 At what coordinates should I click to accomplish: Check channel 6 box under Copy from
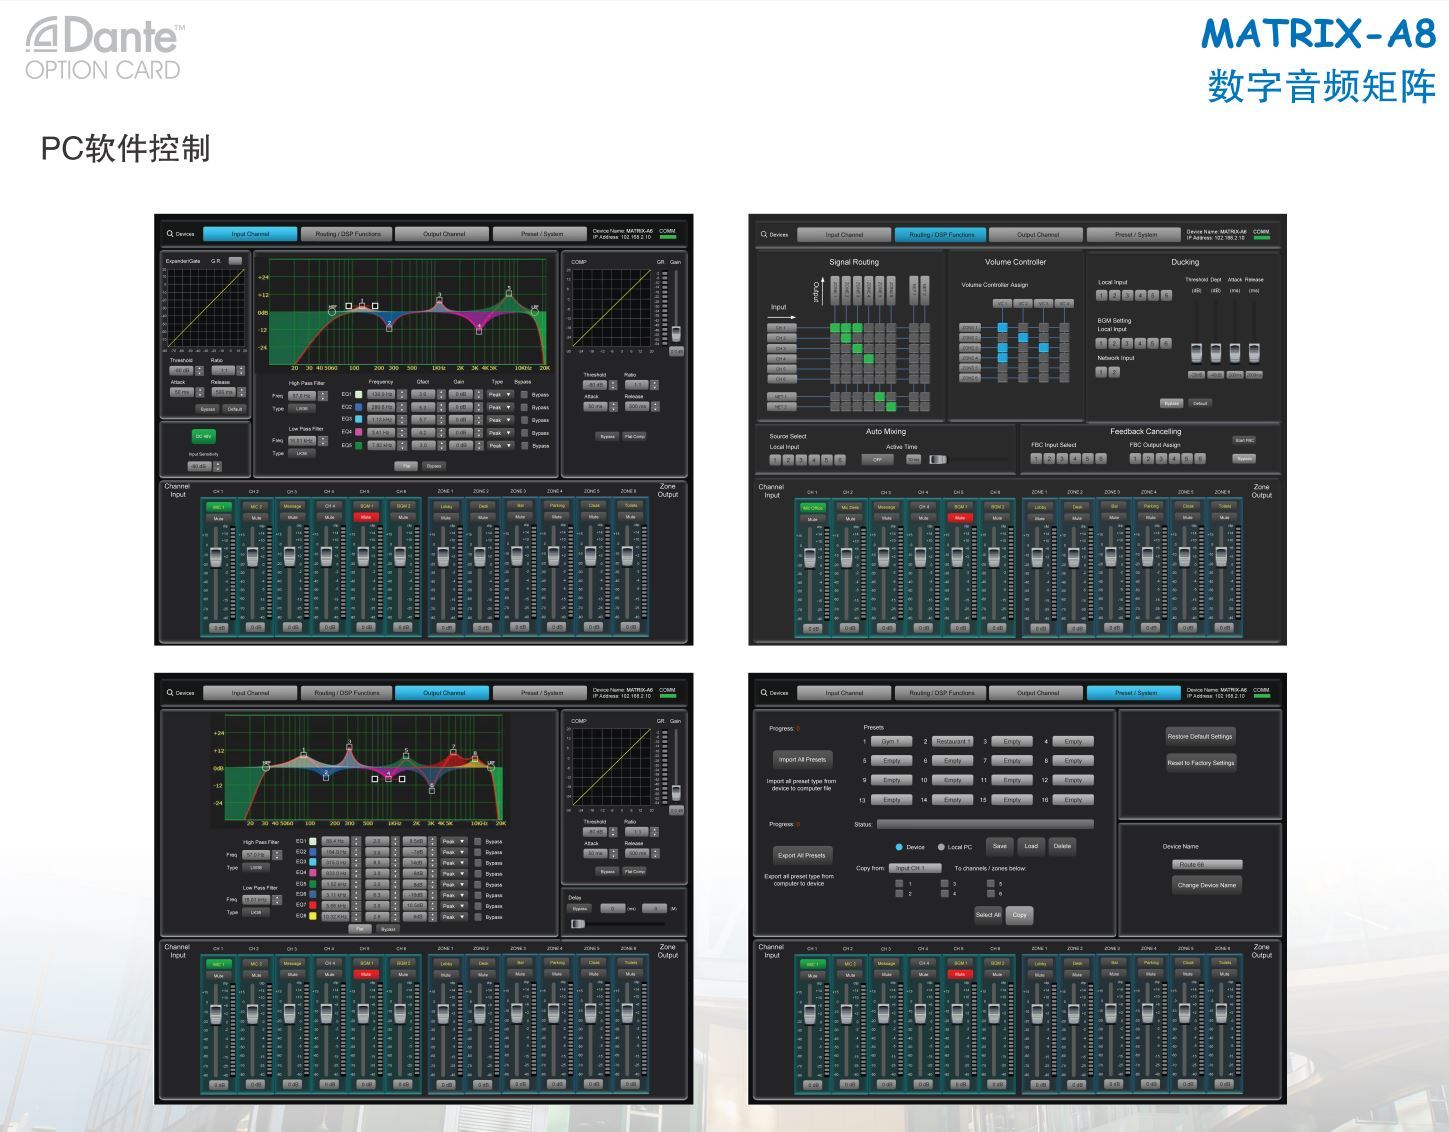991,893
